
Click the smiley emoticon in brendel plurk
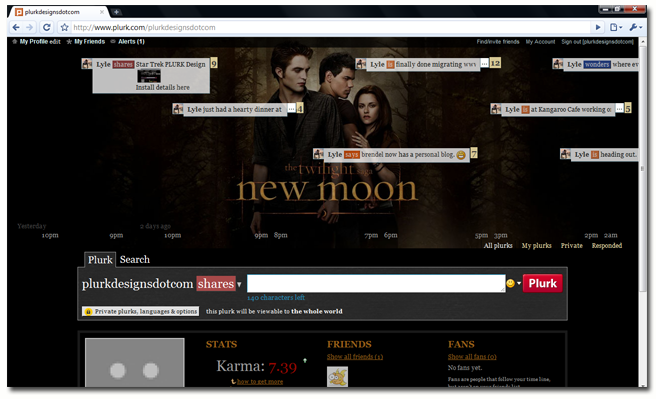[x=461, y=155]
